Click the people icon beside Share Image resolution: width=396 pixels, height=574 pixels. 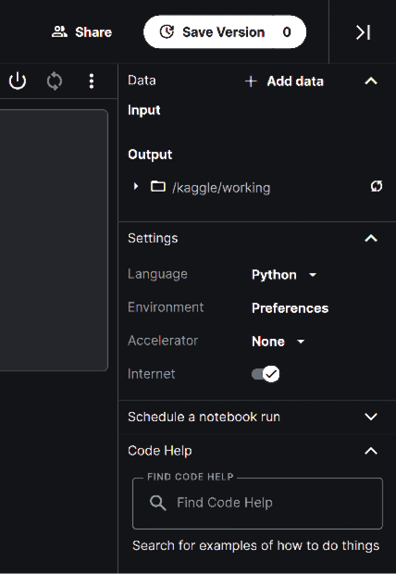[60, 32]
